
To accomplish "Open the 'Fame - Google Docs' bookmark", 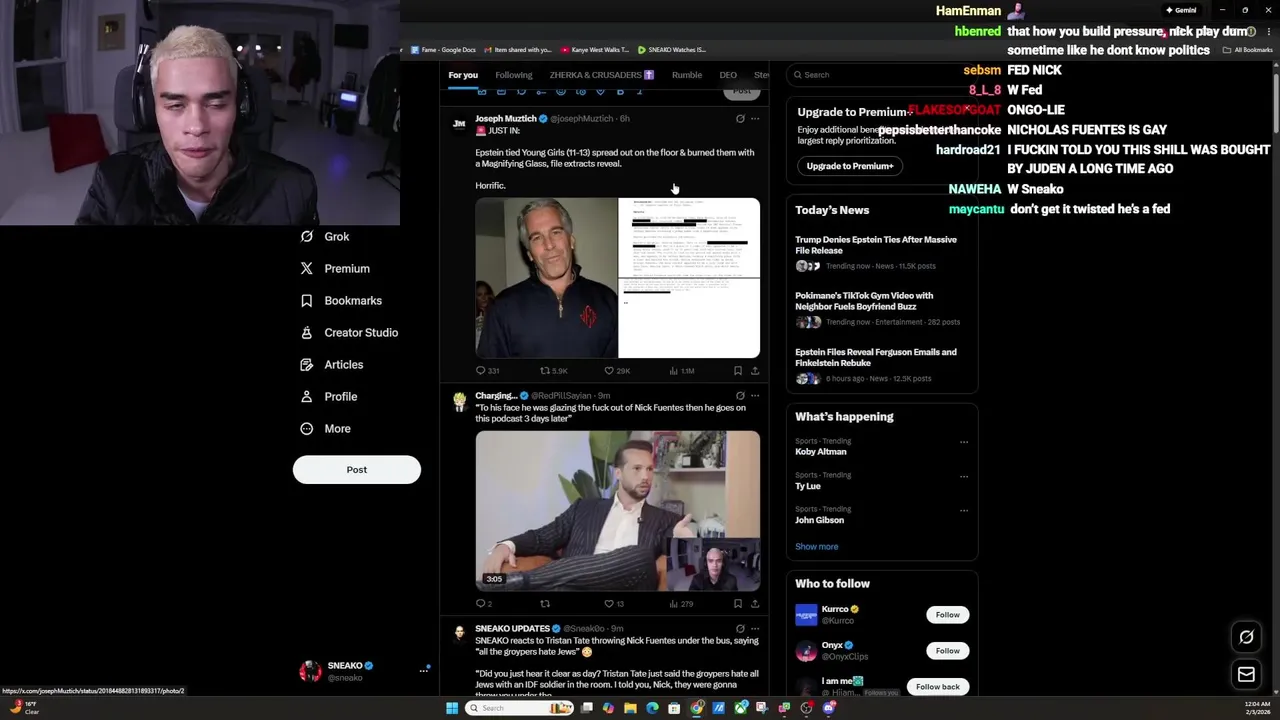I will (x=443, y=50).
